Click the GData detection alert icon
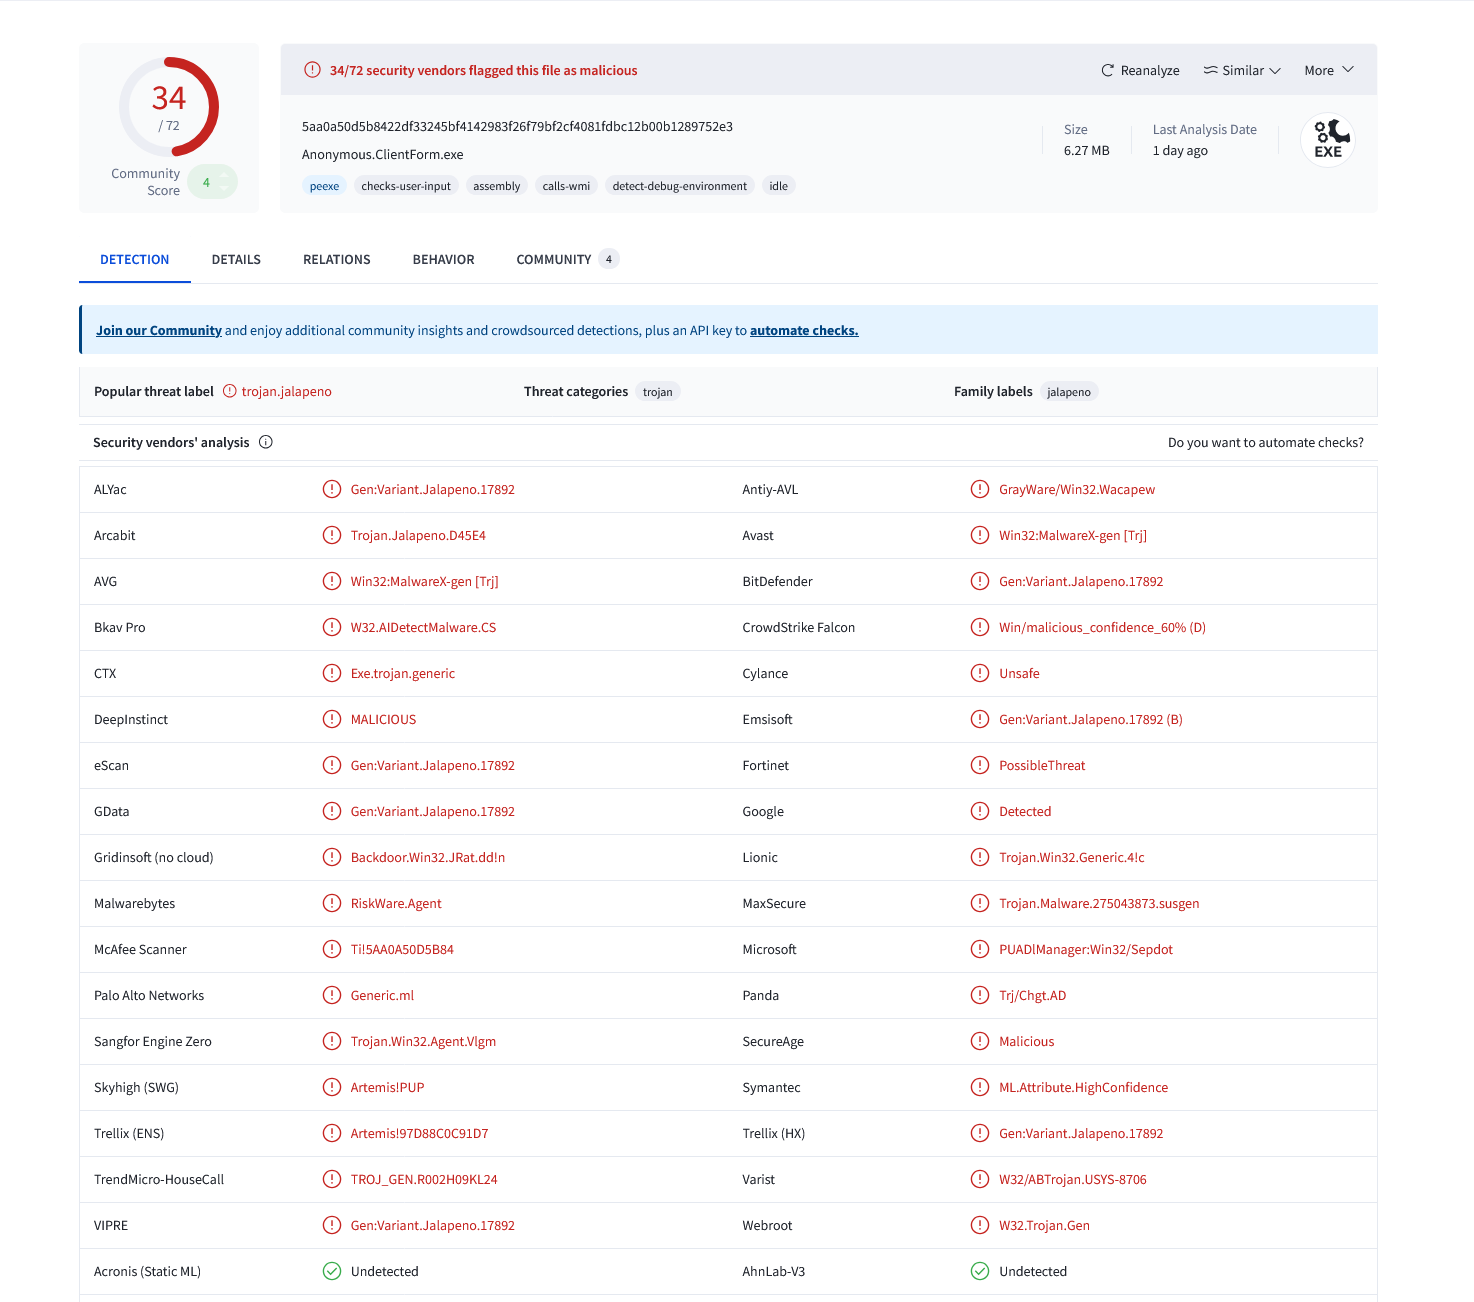This screenshot has width=1474, height=1302. point(332,811)
